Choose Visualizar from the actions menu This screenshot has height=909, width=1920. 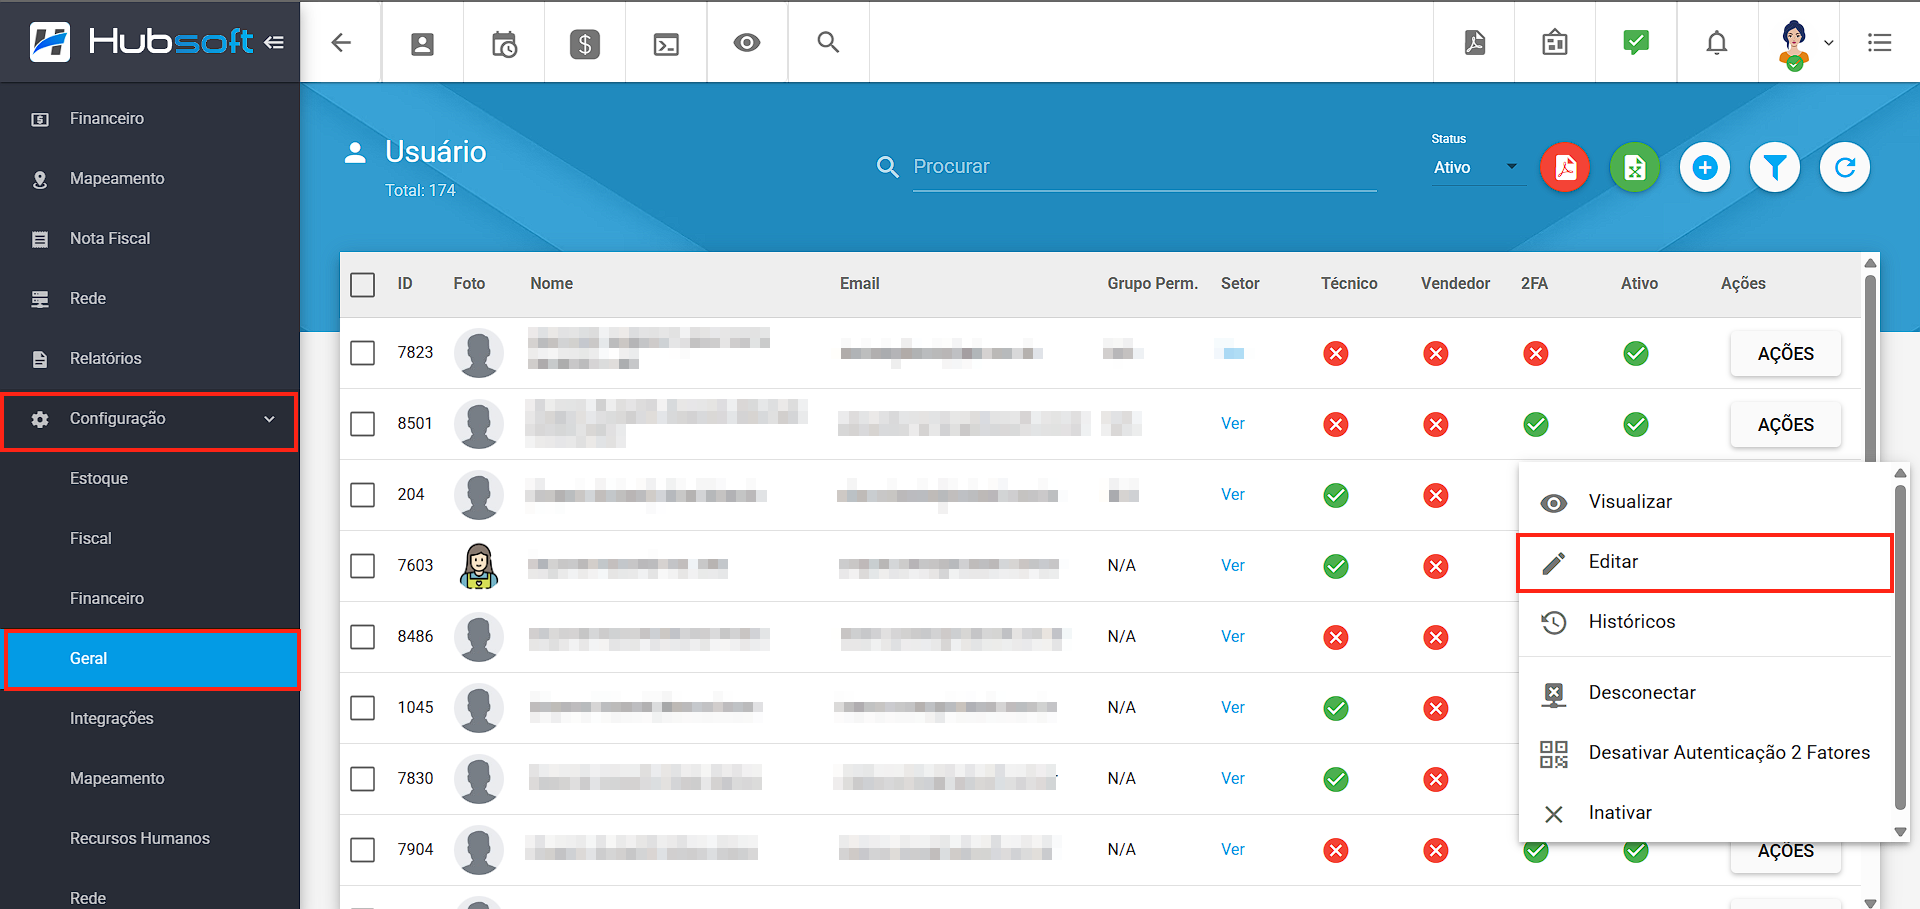(1706, 502)
